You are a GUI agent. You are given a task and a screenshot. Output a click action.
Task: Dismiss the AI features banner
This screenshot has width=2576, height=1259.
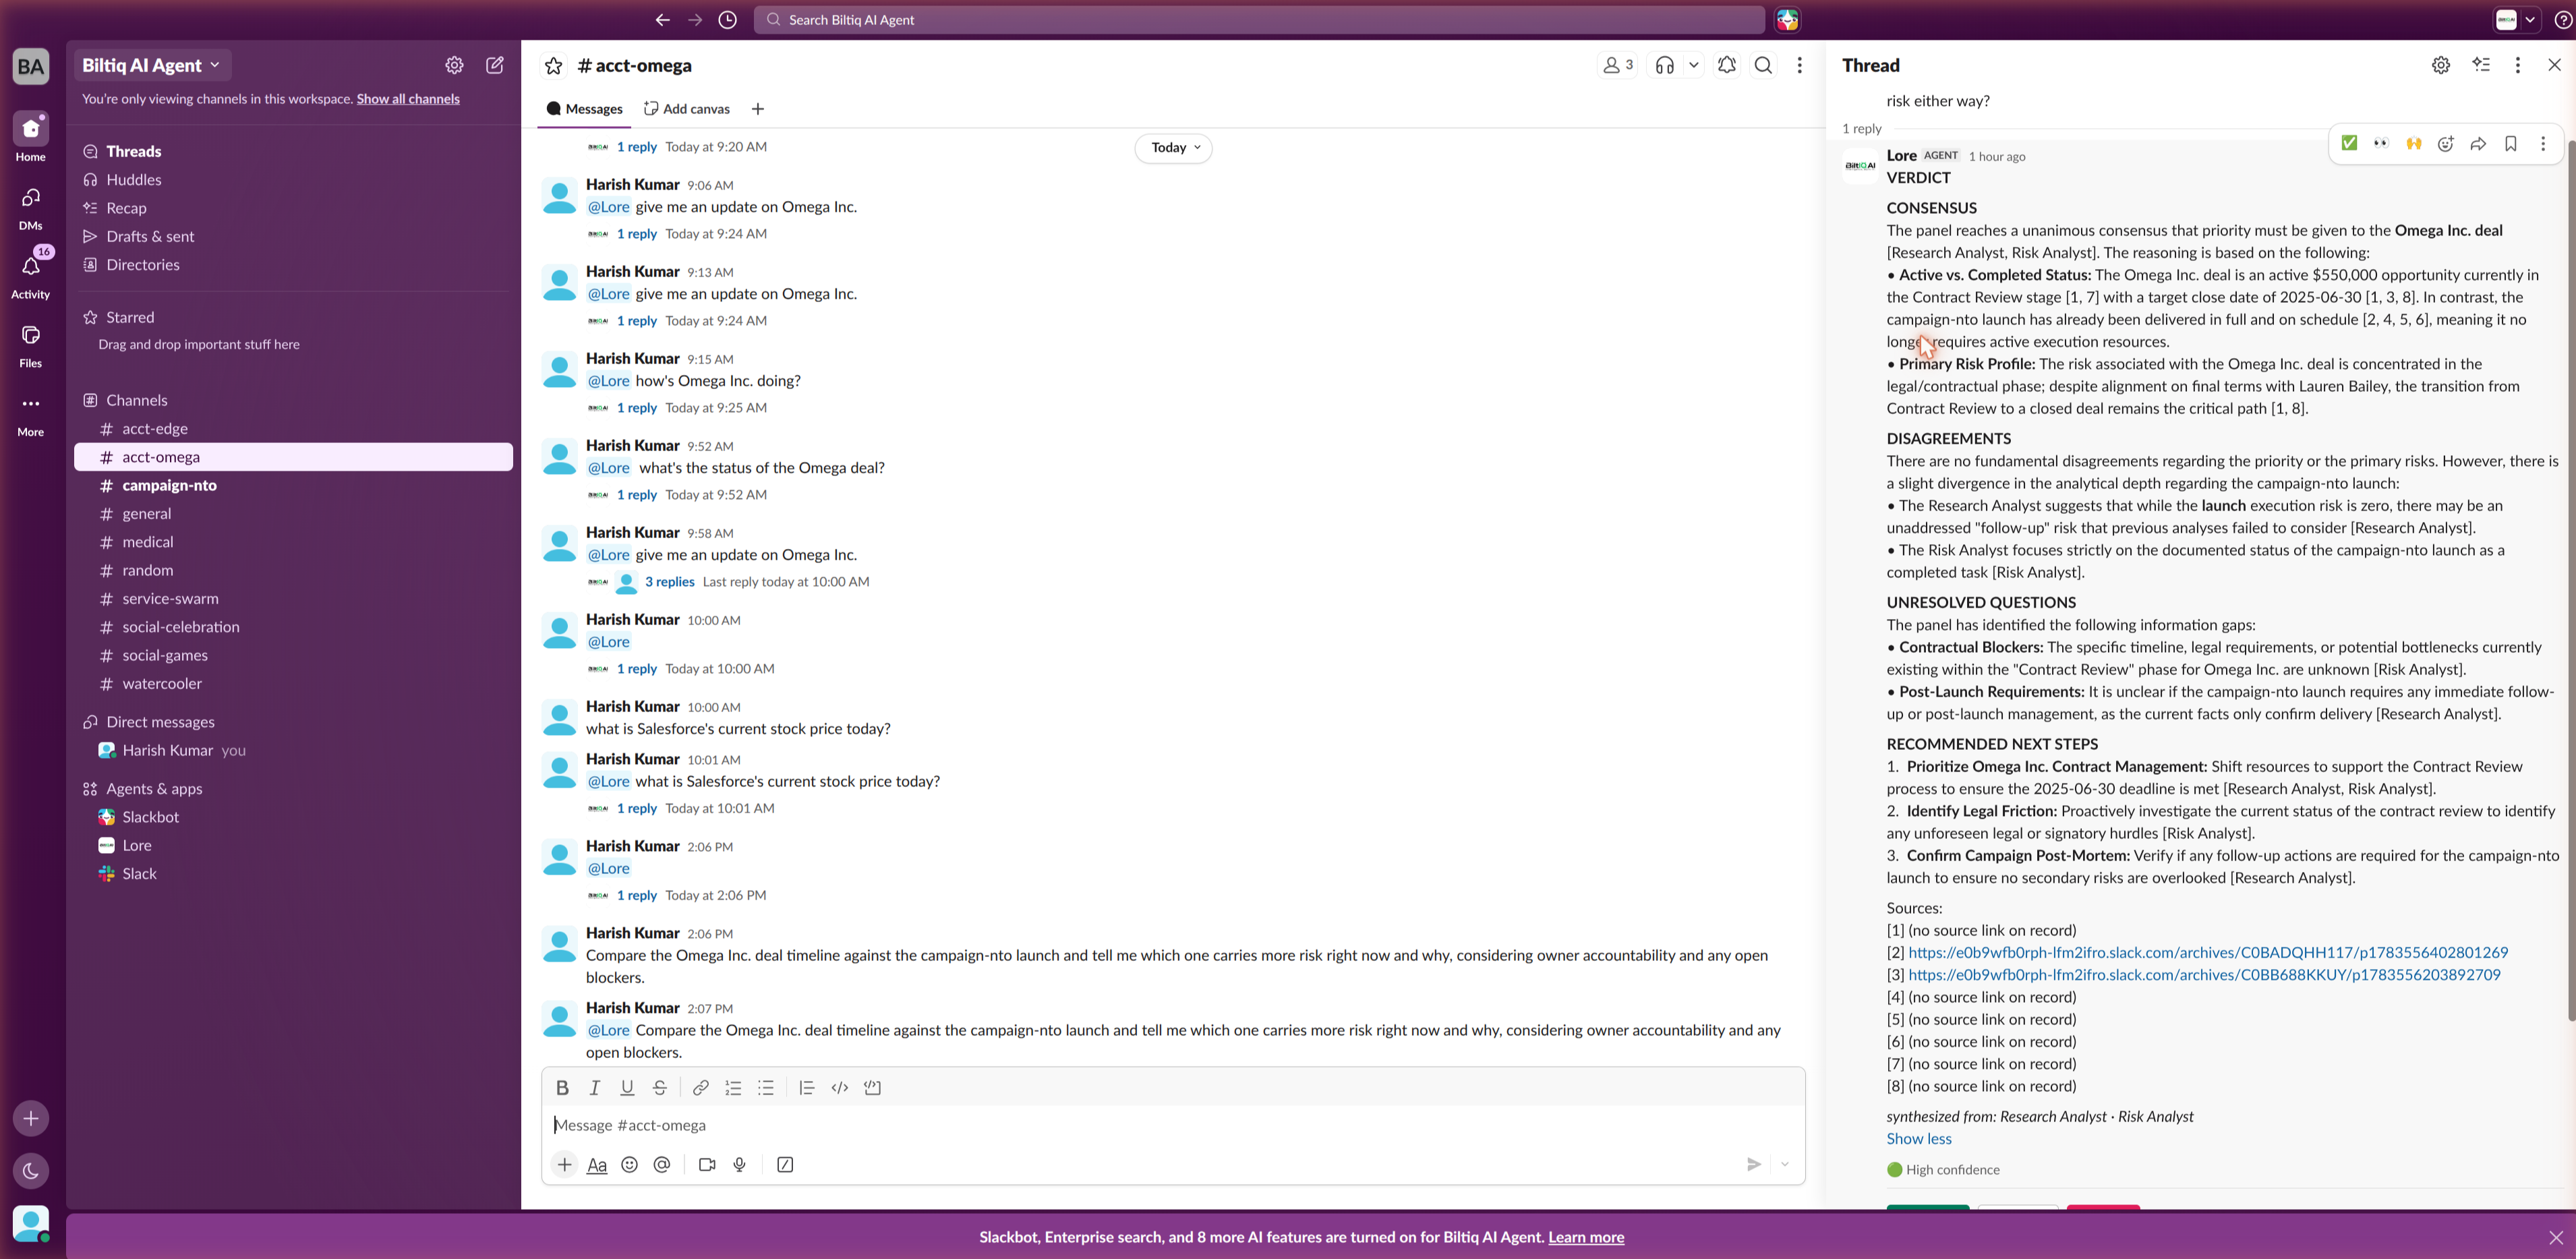pyautogui.click(x=2556, y=1238)
